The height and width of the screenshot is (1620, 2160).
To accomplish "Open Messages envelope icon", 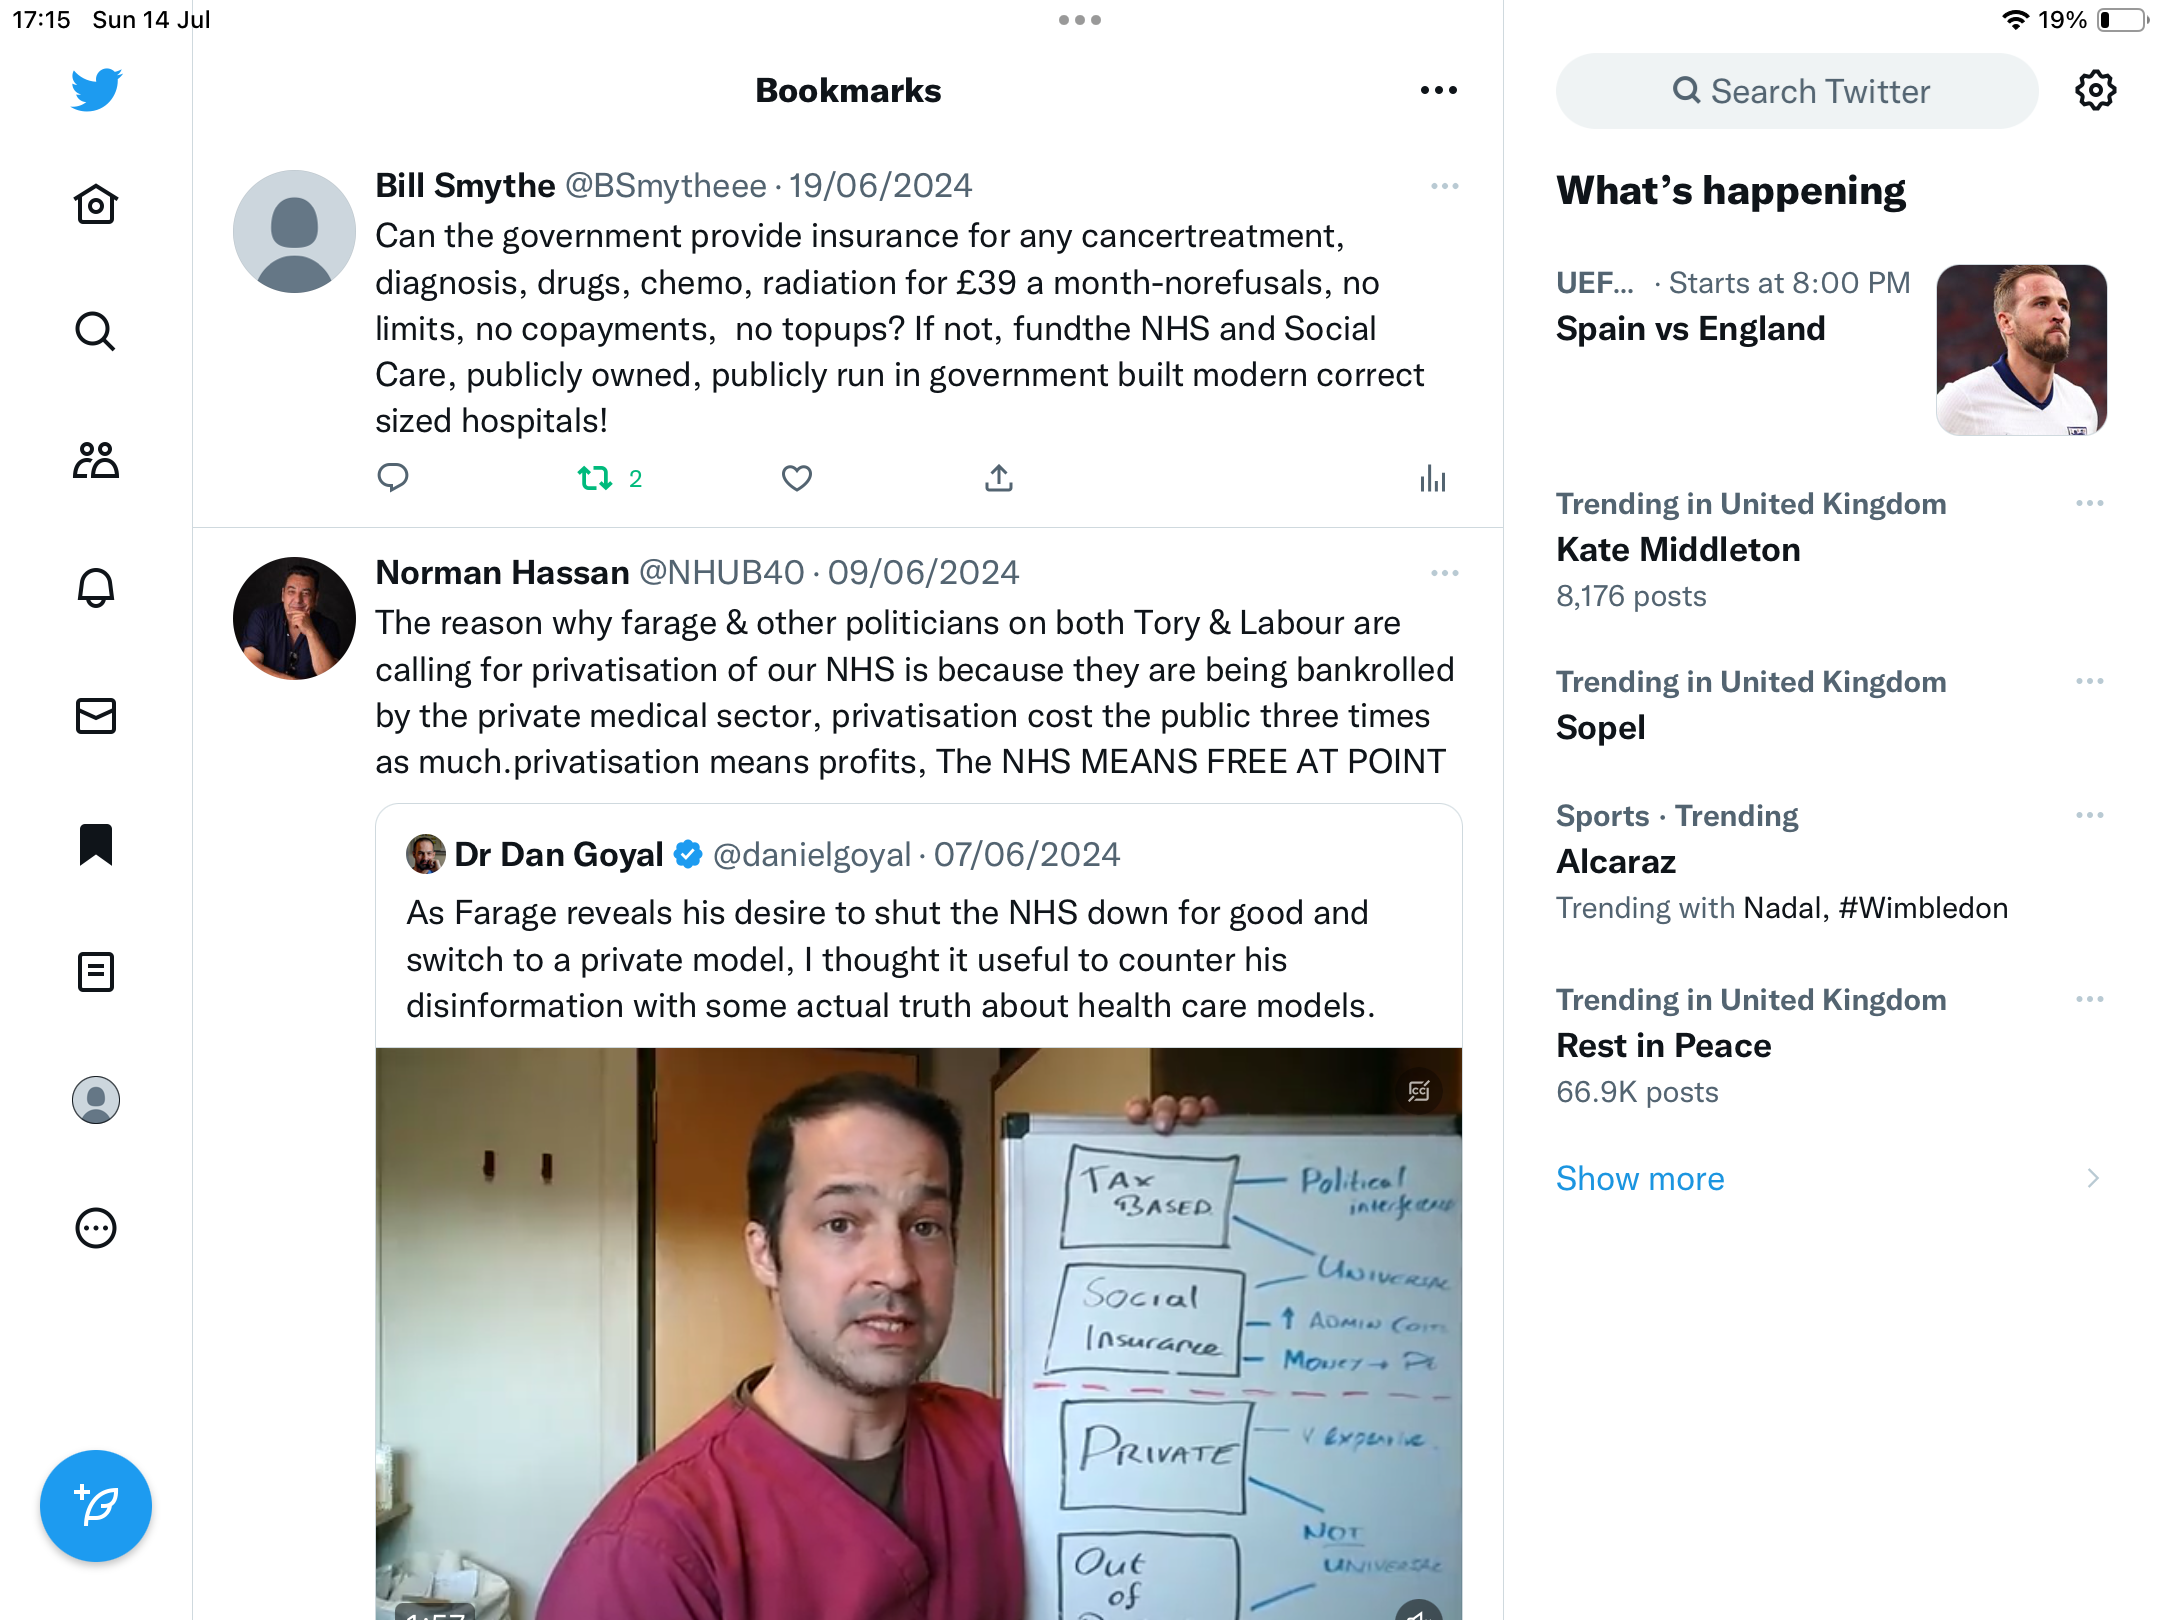I will pyautogui.click(x=96, y=716).
